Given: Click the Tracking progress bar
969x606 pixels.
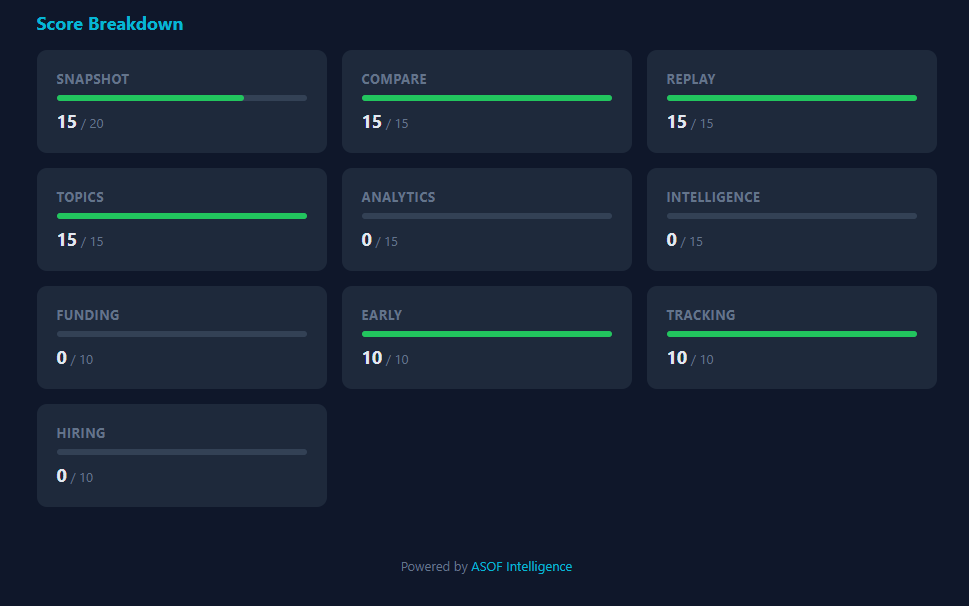Looking at the screenshot, I should coord(792,334).
